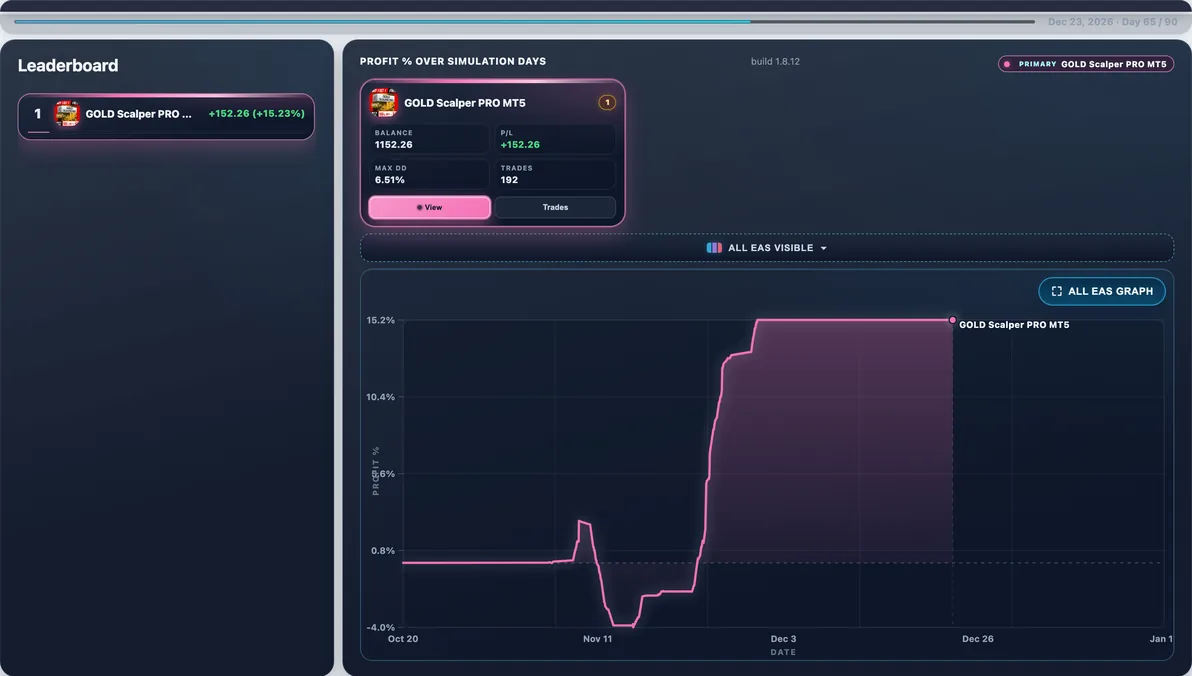Click the Dec 3 x-axis date label
1192x676 pixels.
click(784, 639)
